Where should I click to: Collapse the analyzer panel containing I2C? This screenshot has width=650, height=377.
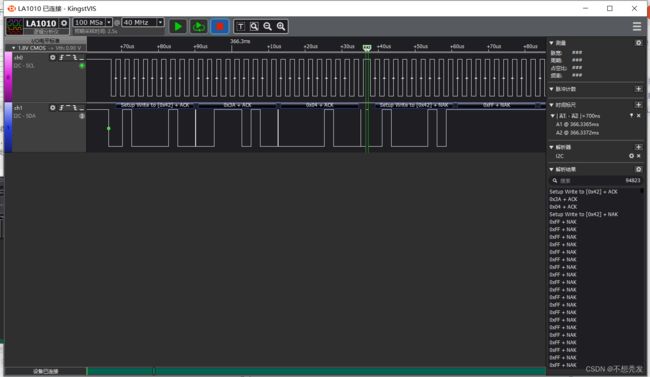click(551, 147)
